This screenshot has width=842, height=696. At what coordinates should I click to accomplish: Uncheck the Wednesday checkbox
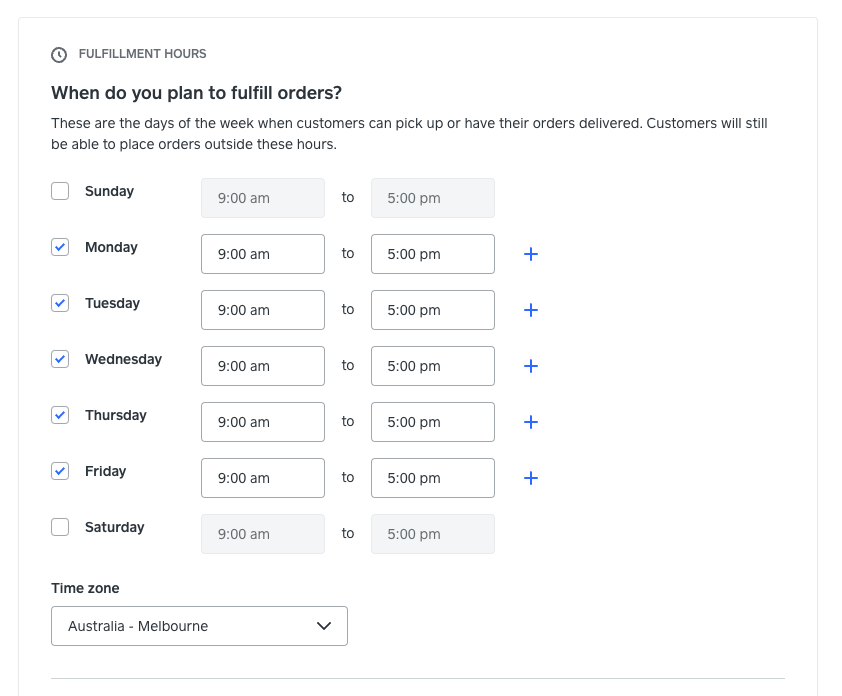click(60, 359)
